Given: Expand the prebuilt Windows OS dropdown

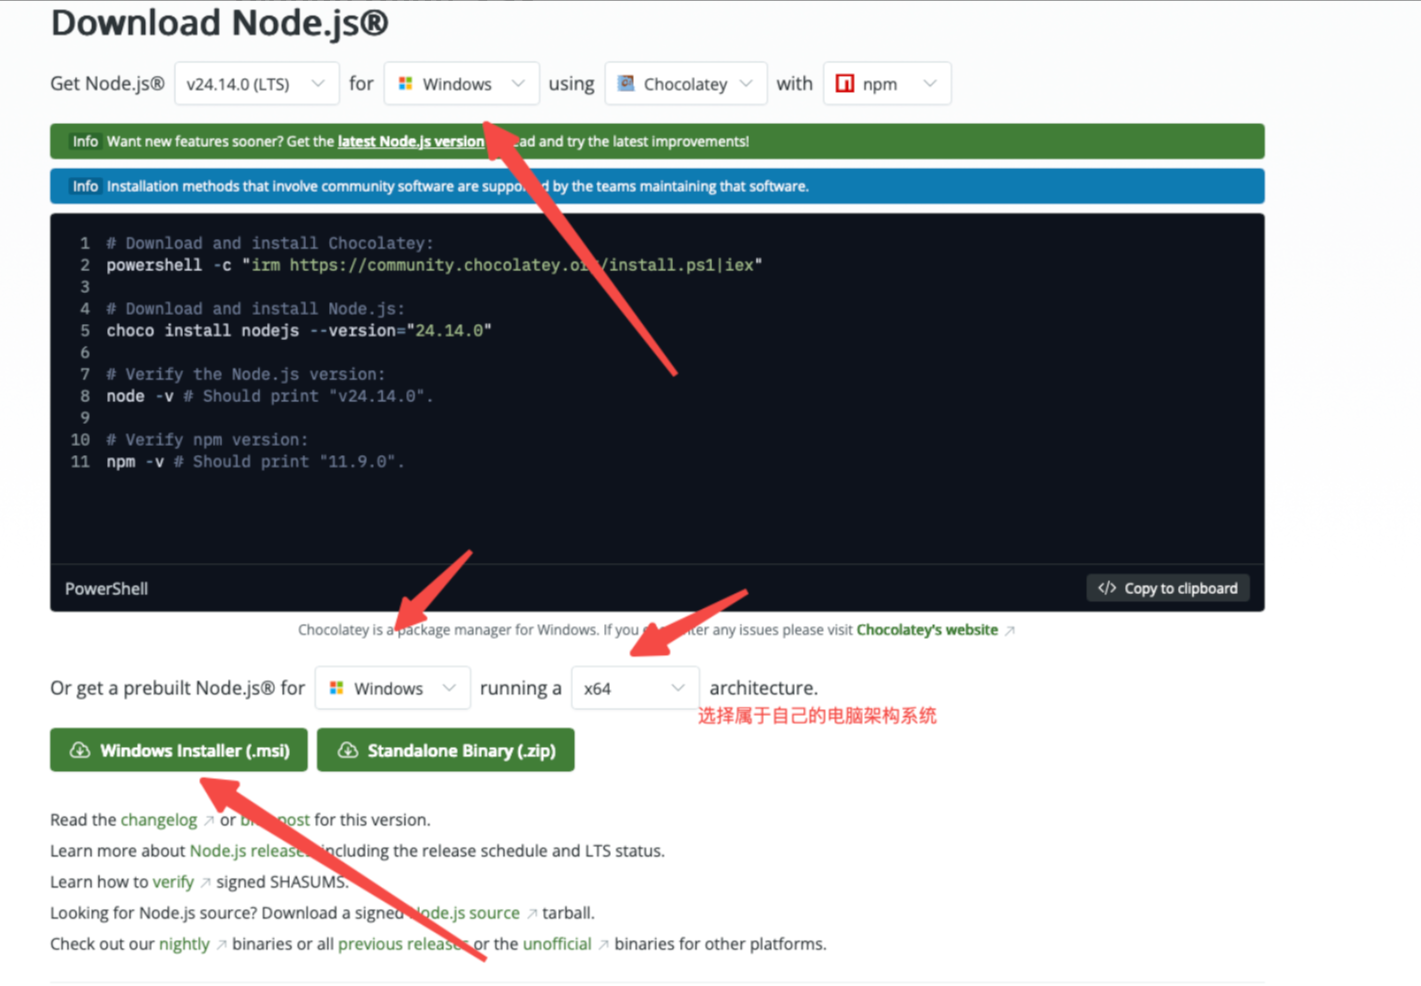Looking at the screenshot, I should point(392,688).
